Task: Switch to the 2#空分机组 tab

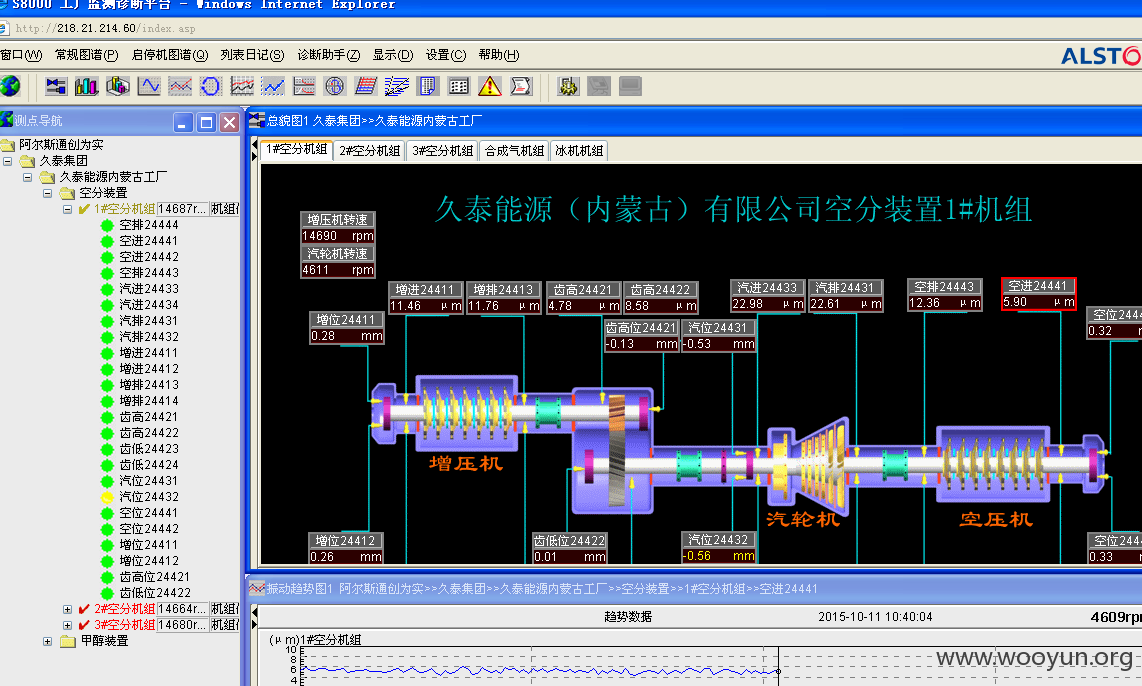Action: (370, 151)
